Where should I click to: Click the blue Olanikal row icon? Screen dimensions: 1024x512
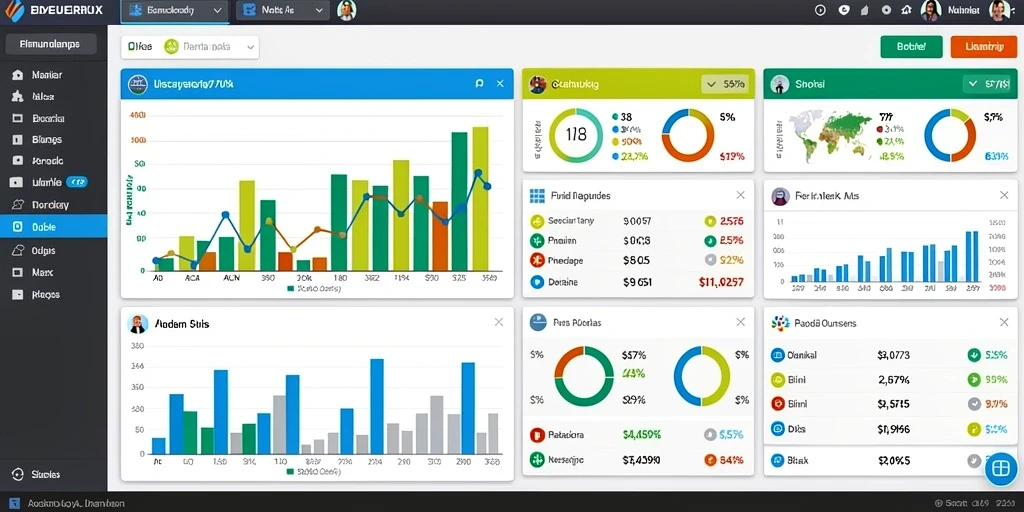pyautogui.click(x=777, y=355)
